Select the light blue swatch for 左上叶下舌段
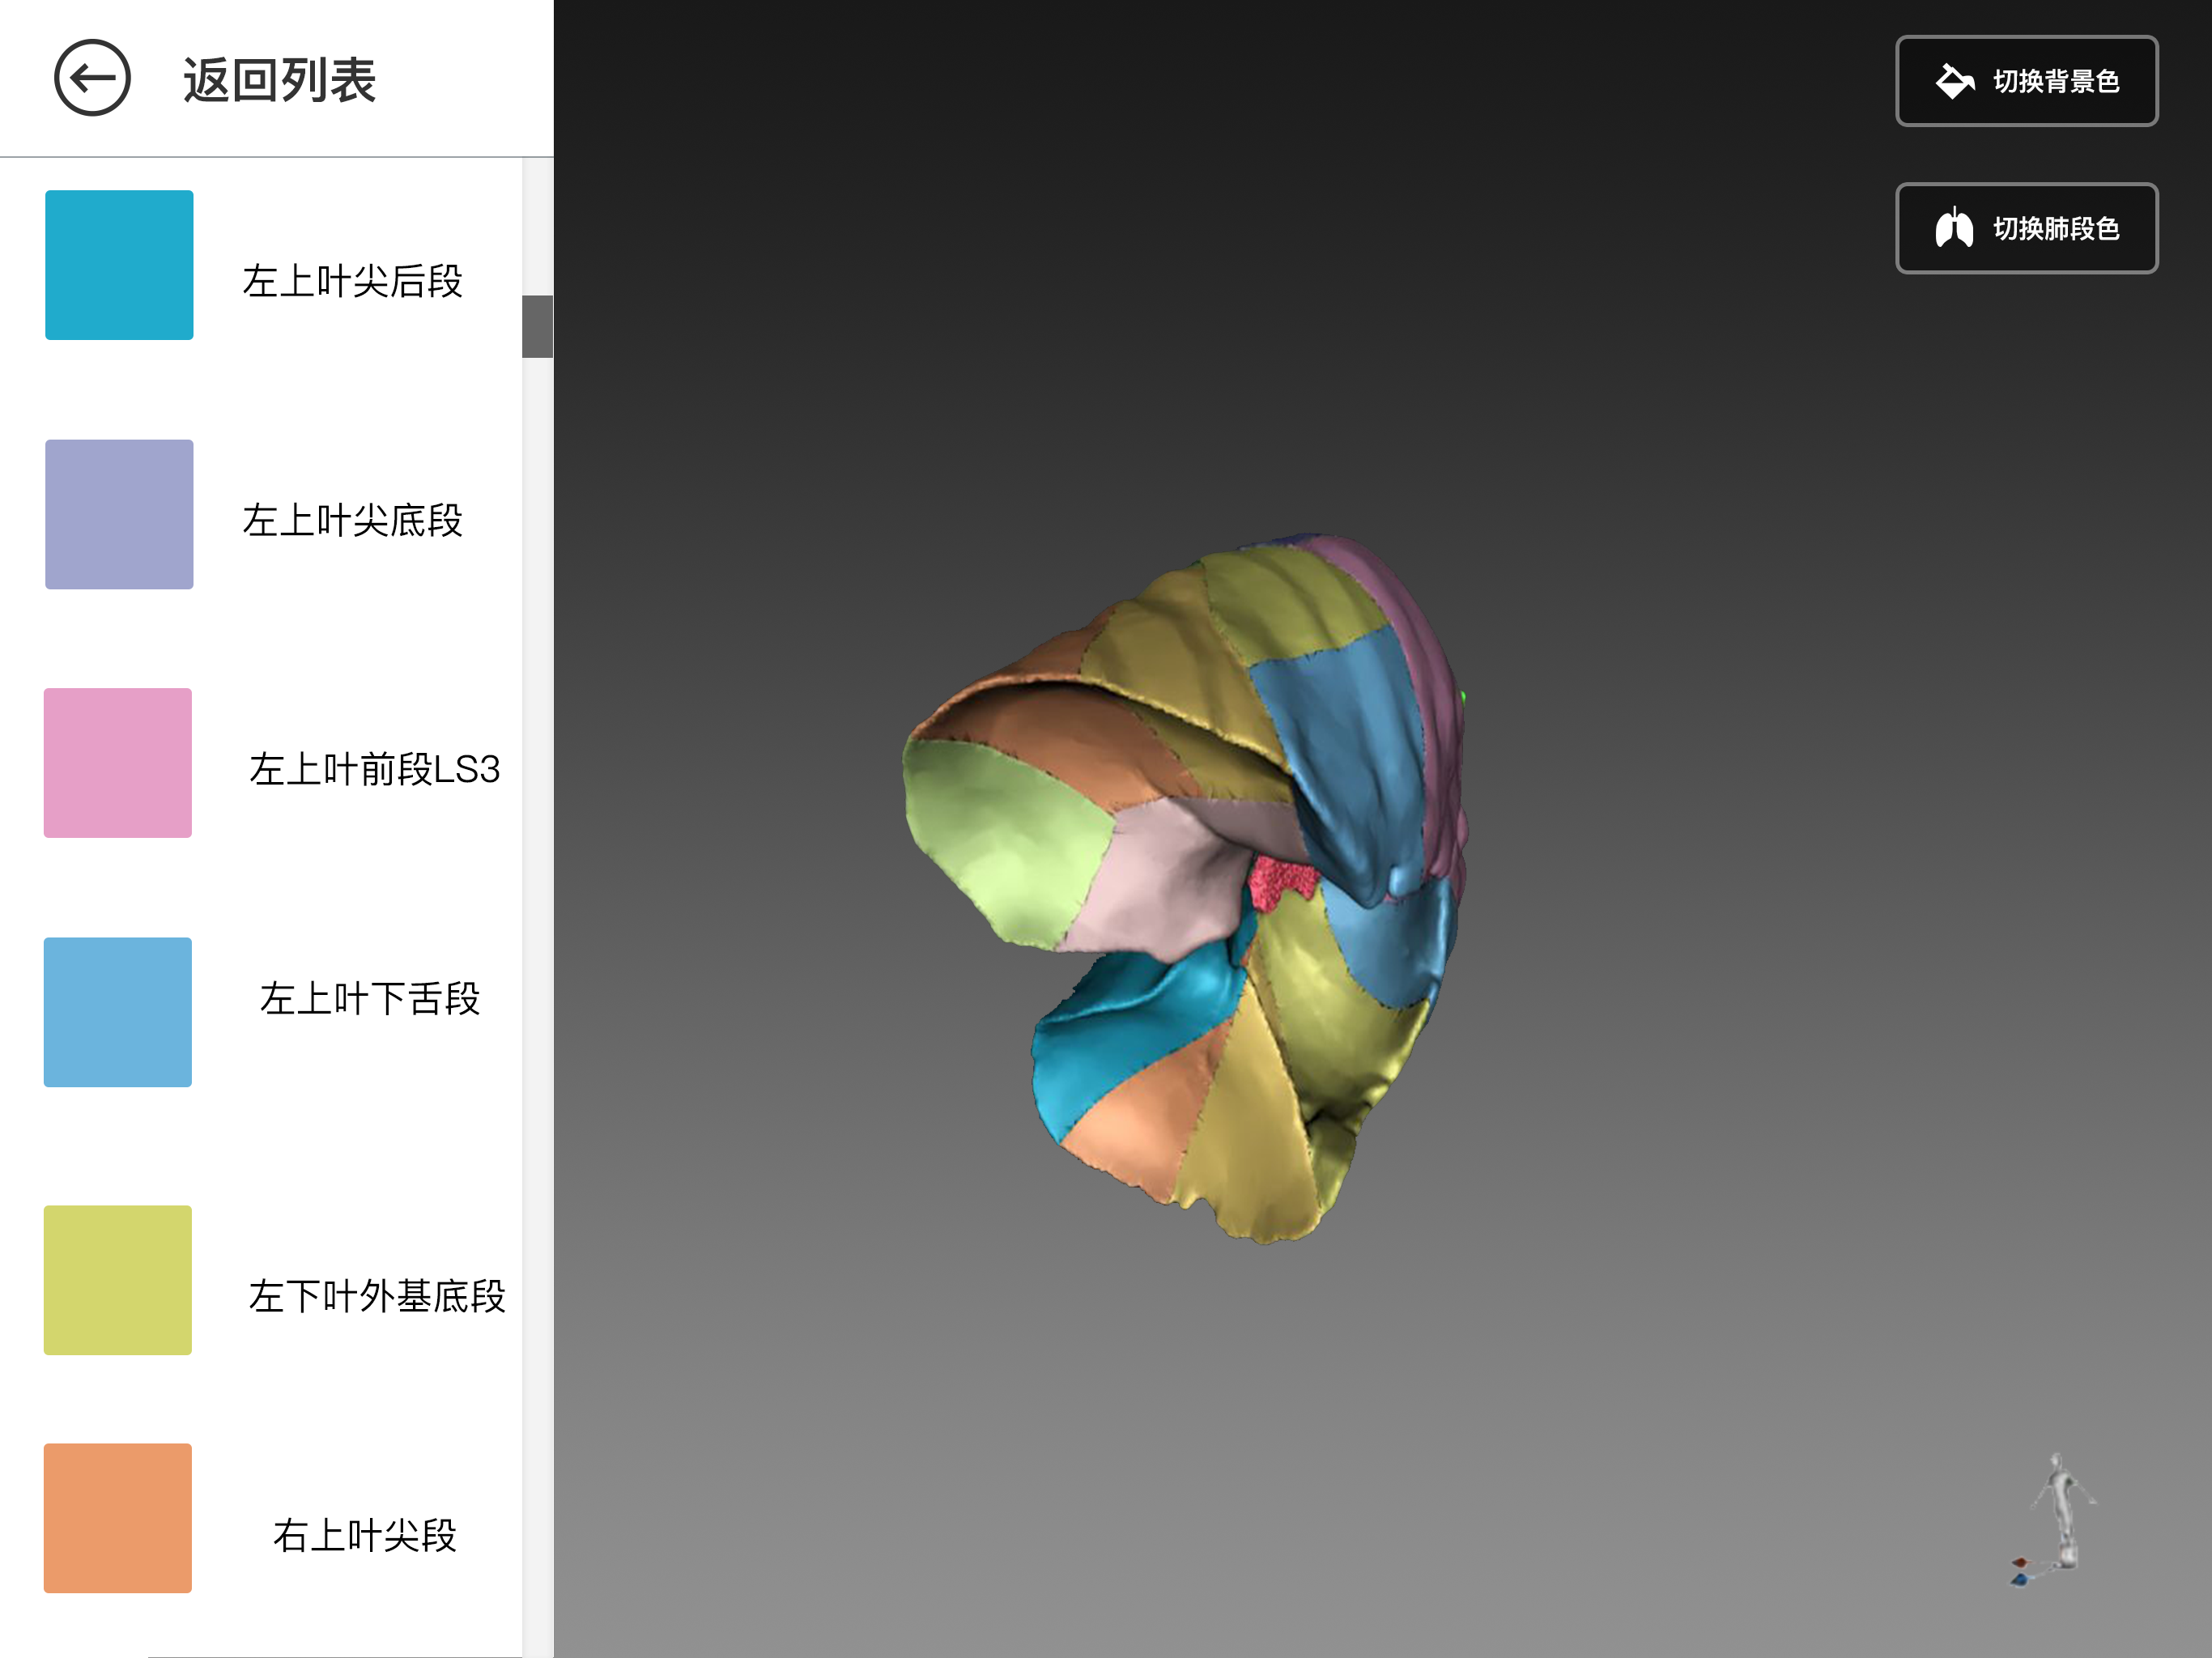The height and width of the screenshot is (1658, 2212). (x=118, y=1012)
